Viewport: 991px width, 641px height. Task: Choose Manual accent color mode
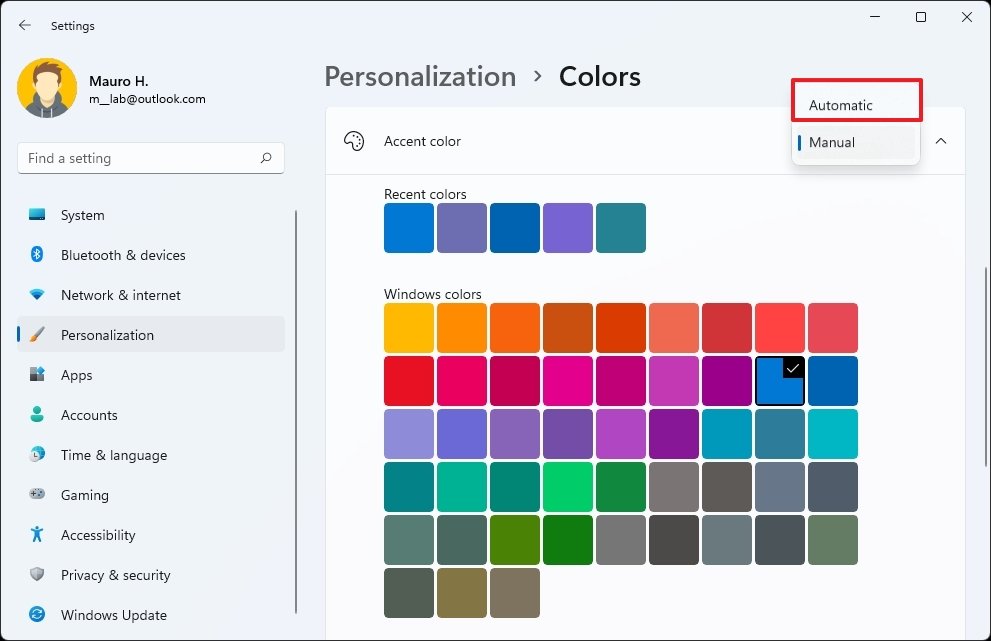pyautogui.click(x=856, y=142)
